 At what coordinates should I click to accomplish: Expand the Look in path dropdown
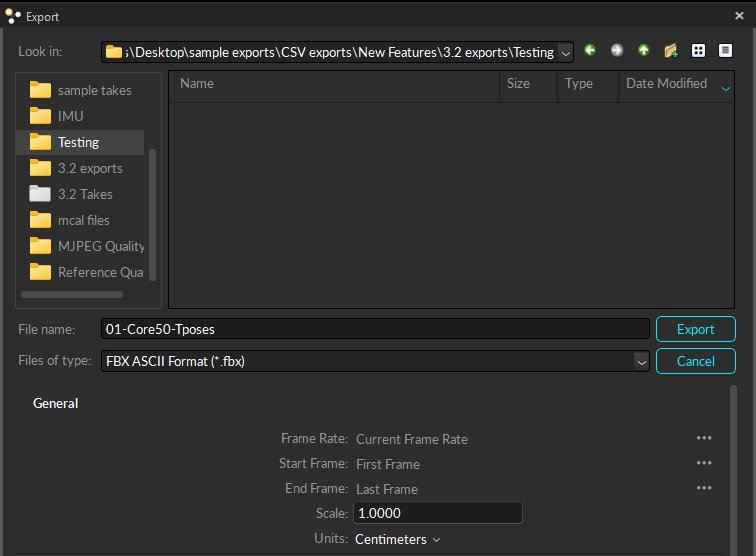pyautogui.click(x=566, y=52)
